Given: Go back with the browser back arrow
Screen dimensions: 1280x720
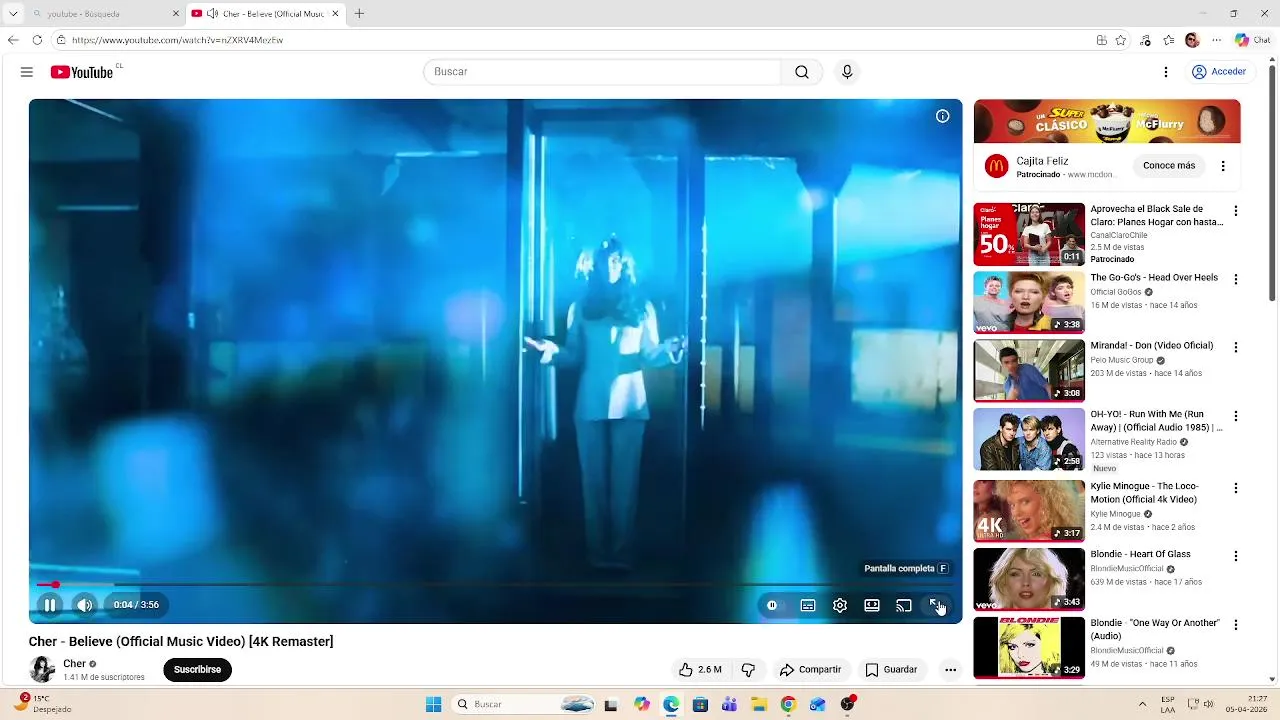Looking at the screenshot, I should pyautogui.click(x=13, y=40).
